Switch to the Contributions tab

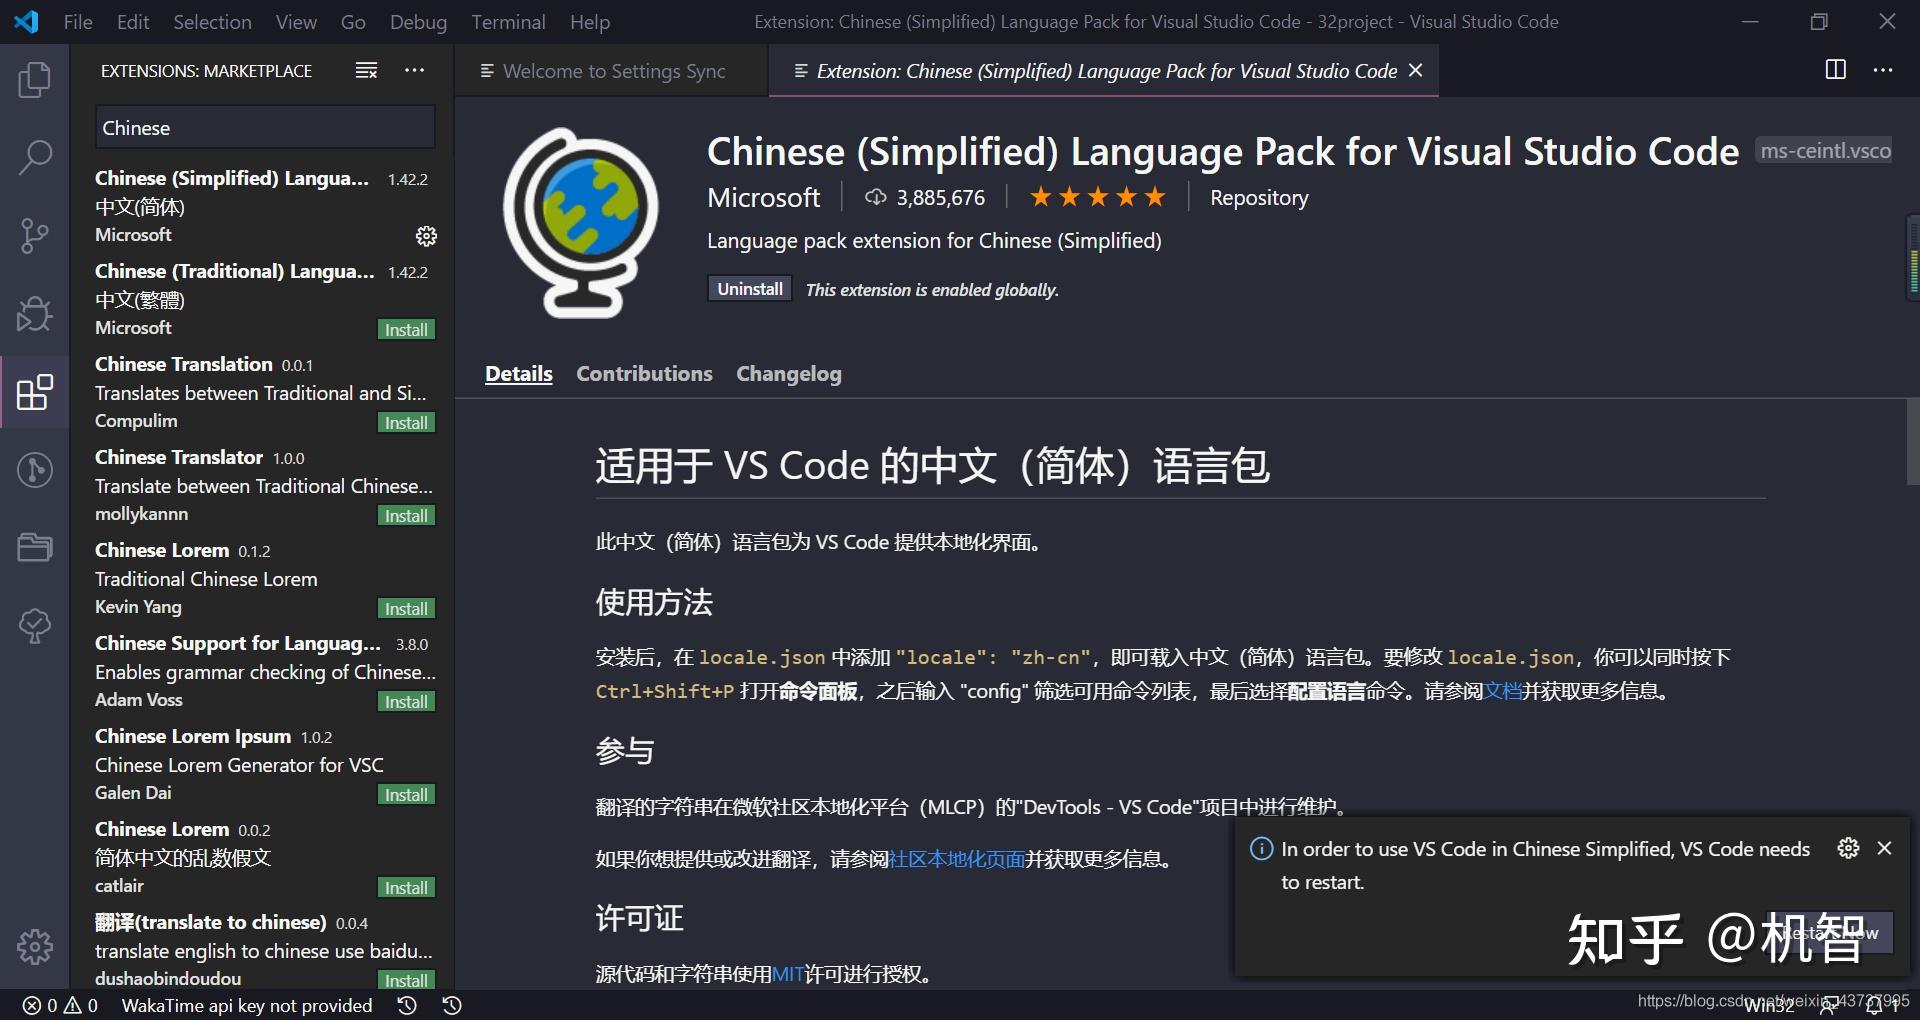(x=644, y=373)
